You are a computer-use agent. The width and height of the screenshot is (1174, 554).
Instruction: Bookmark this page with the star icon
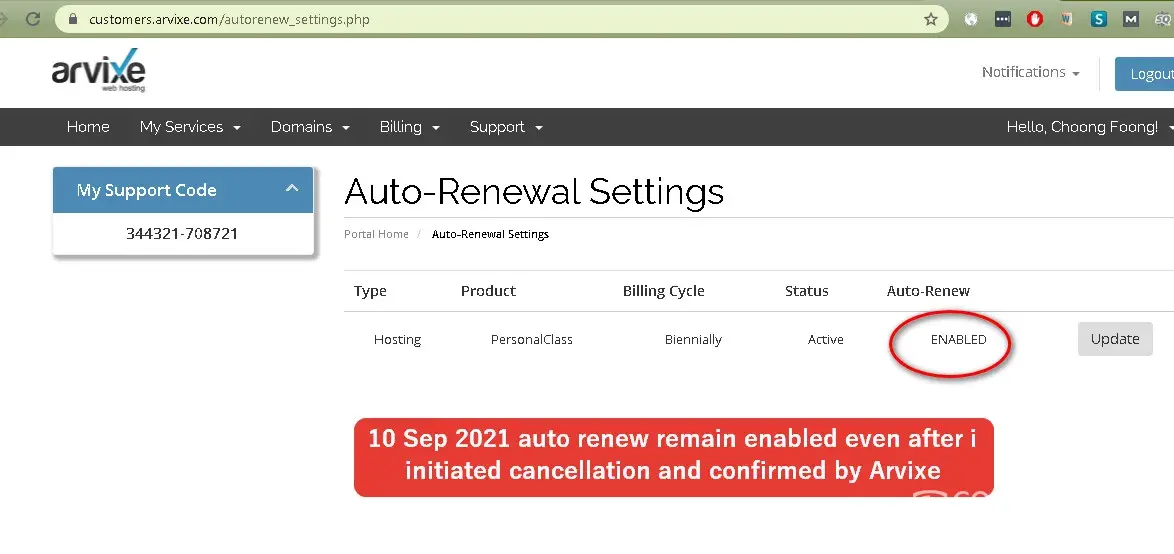point(930,19)
